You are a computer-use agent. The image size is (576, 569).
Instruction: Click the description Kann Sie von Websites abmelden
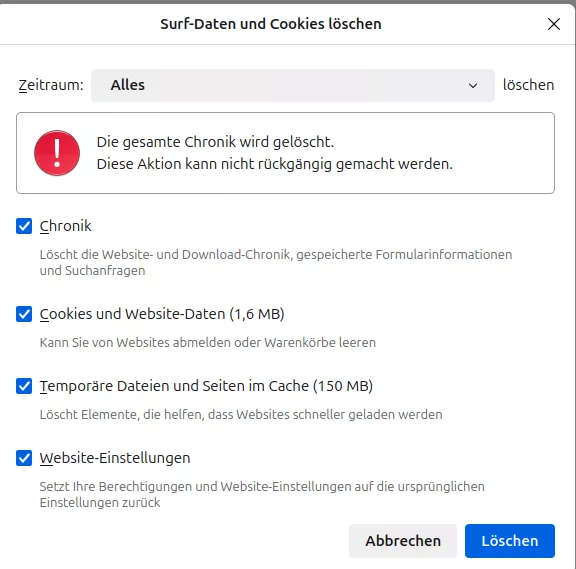click(208, 342)
